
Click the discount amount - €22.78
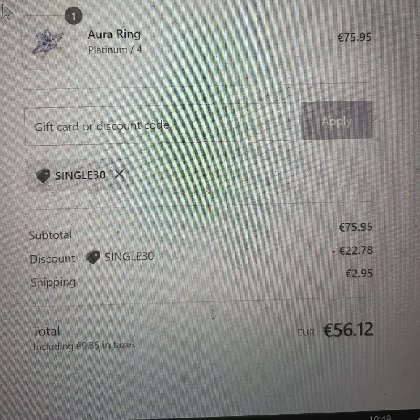point(352,250)
